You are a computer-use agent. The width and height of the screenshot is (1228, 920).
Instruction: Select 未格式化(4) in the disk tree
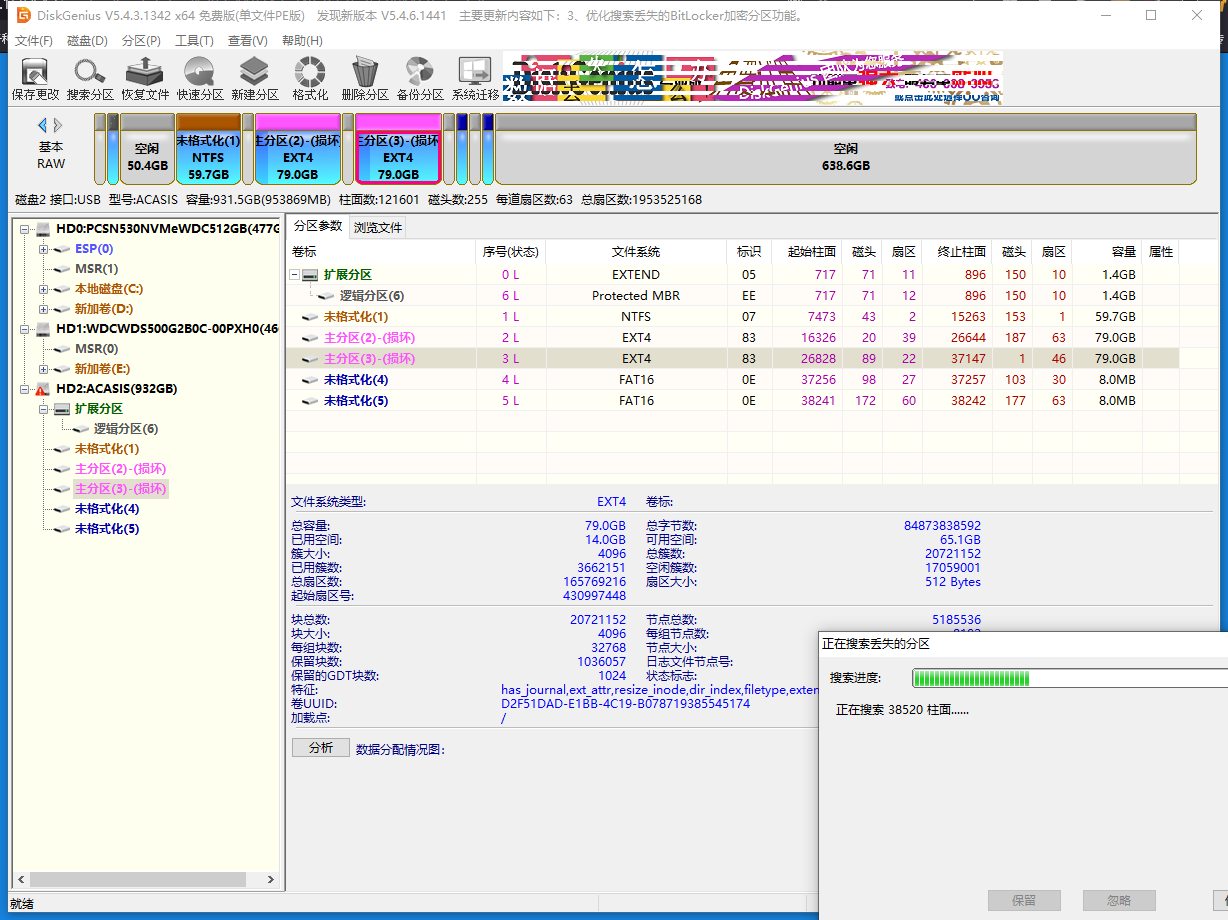pos(106,509)
